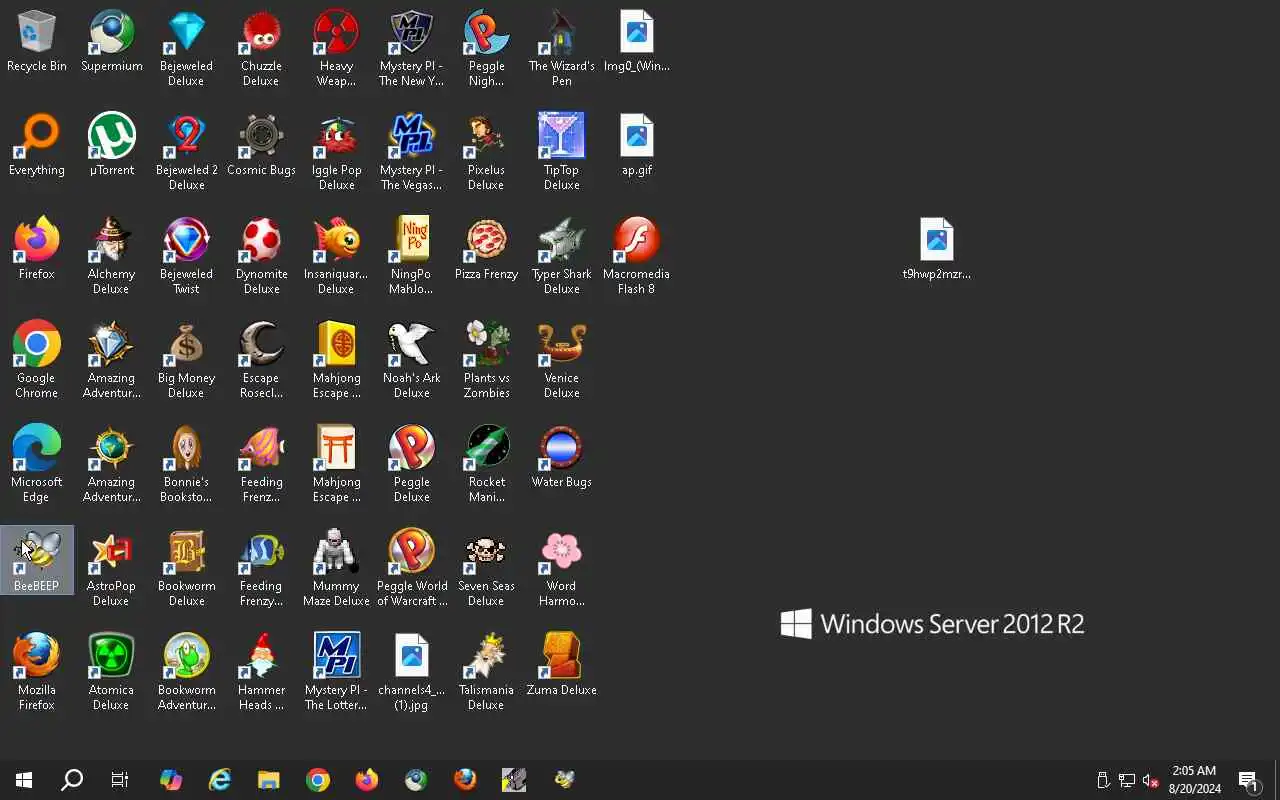Click Bonnie's Bookstore icon
Screen dimensions: 1280x800
point(186,465)
